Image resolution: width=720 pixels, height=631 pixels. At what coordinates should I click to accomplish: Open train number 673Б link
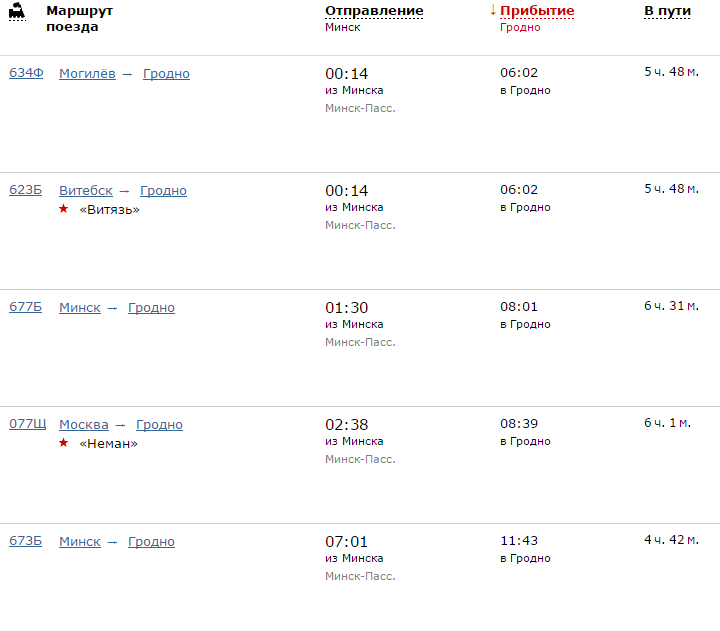click(26, 542)
